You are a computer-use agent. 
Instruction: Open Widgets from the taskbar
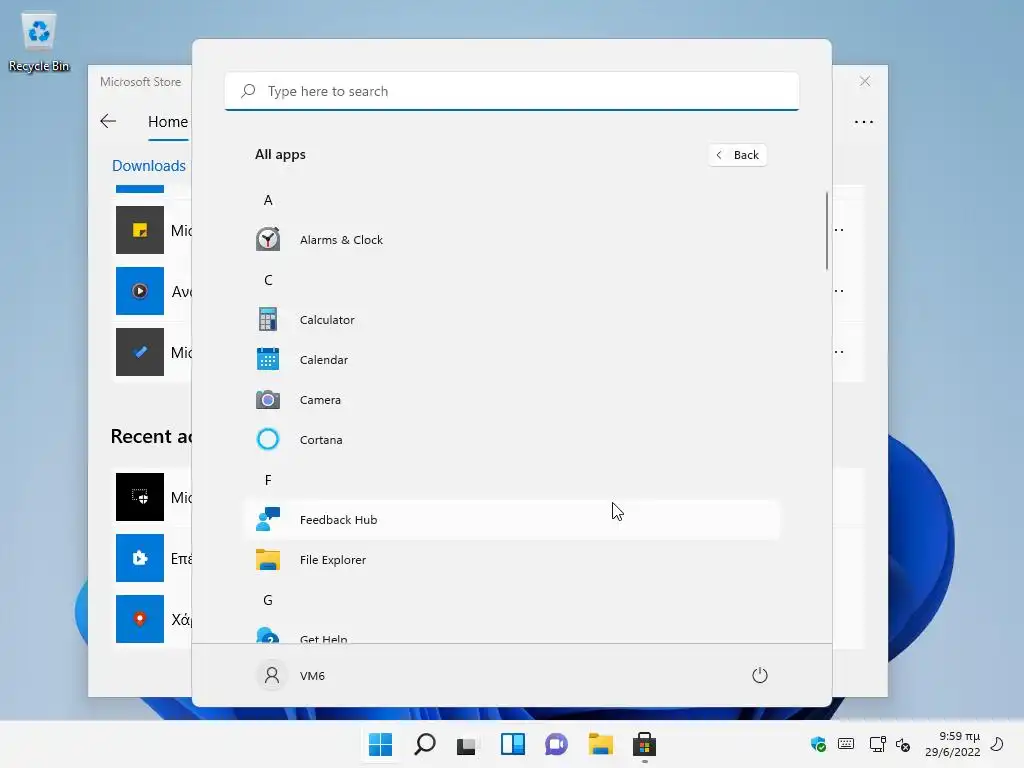pos(513,744)
